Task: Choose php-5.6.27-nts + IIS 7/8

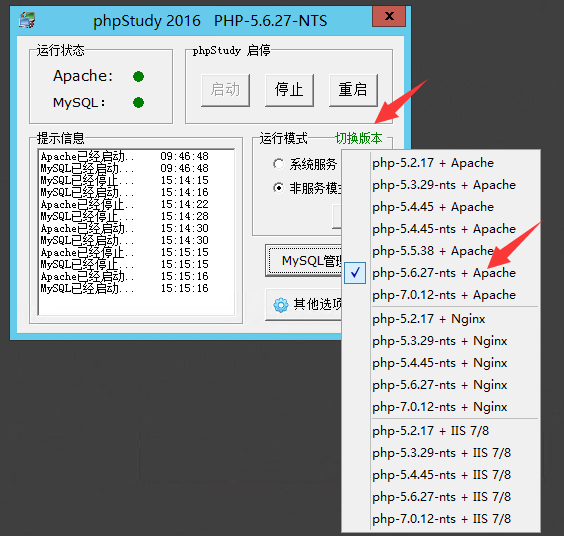Action: [x=441, y=496]
